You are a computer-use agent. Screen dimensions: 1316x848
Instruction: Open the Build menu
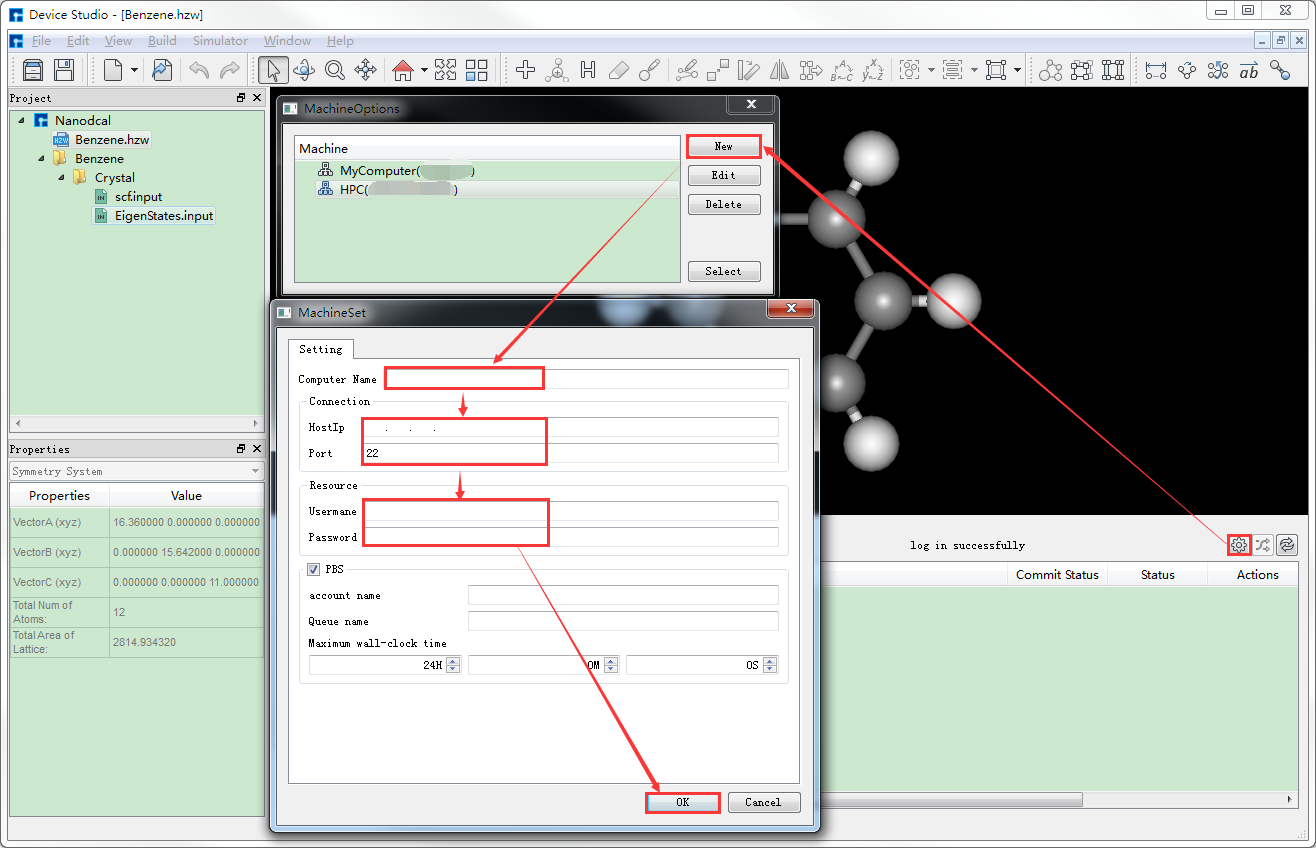click(x=162, y=41)
